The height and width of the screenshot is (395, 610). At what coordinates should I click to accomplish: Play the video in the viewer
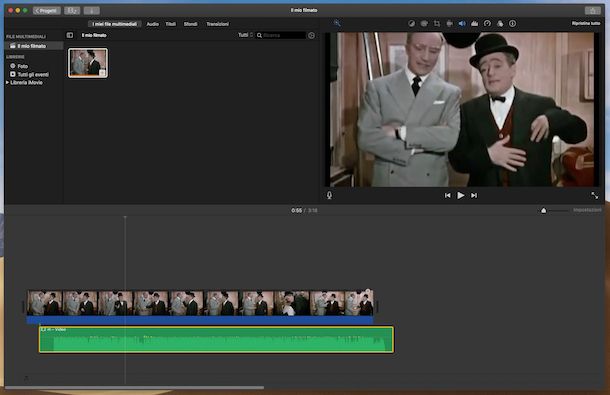point(461,195)
